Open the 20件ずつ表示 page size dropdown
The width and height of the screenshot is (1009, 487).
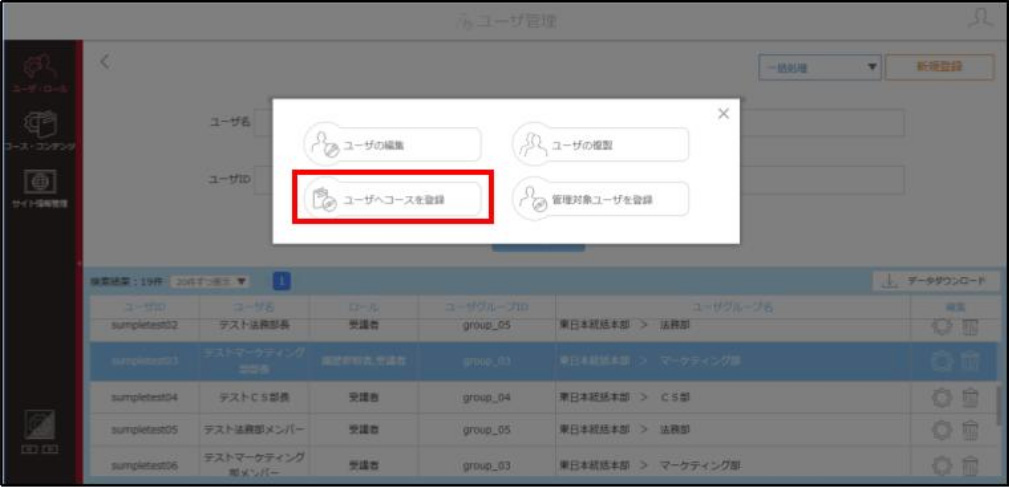(x=210, y=281)
